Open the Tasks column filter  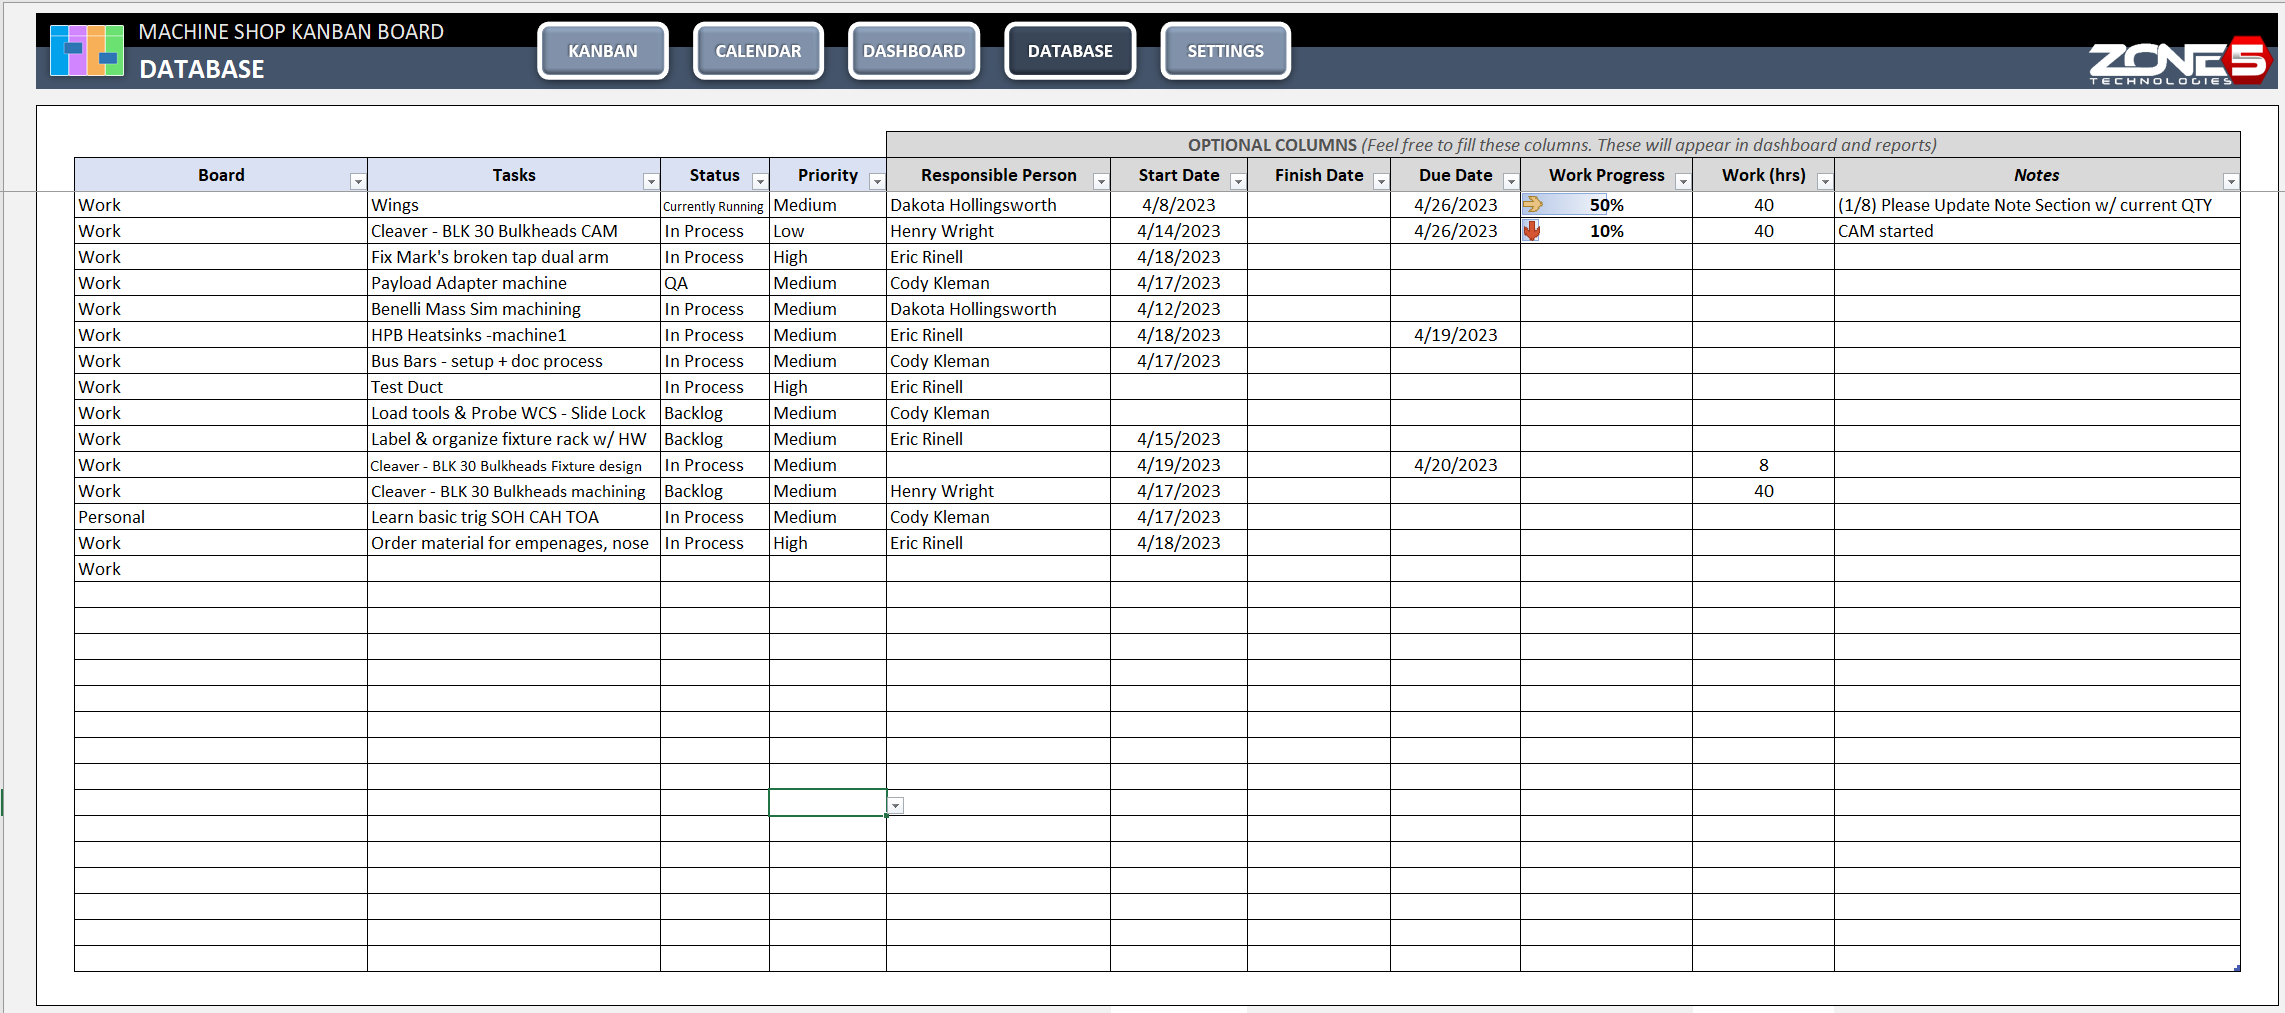[x=648, y=180]
